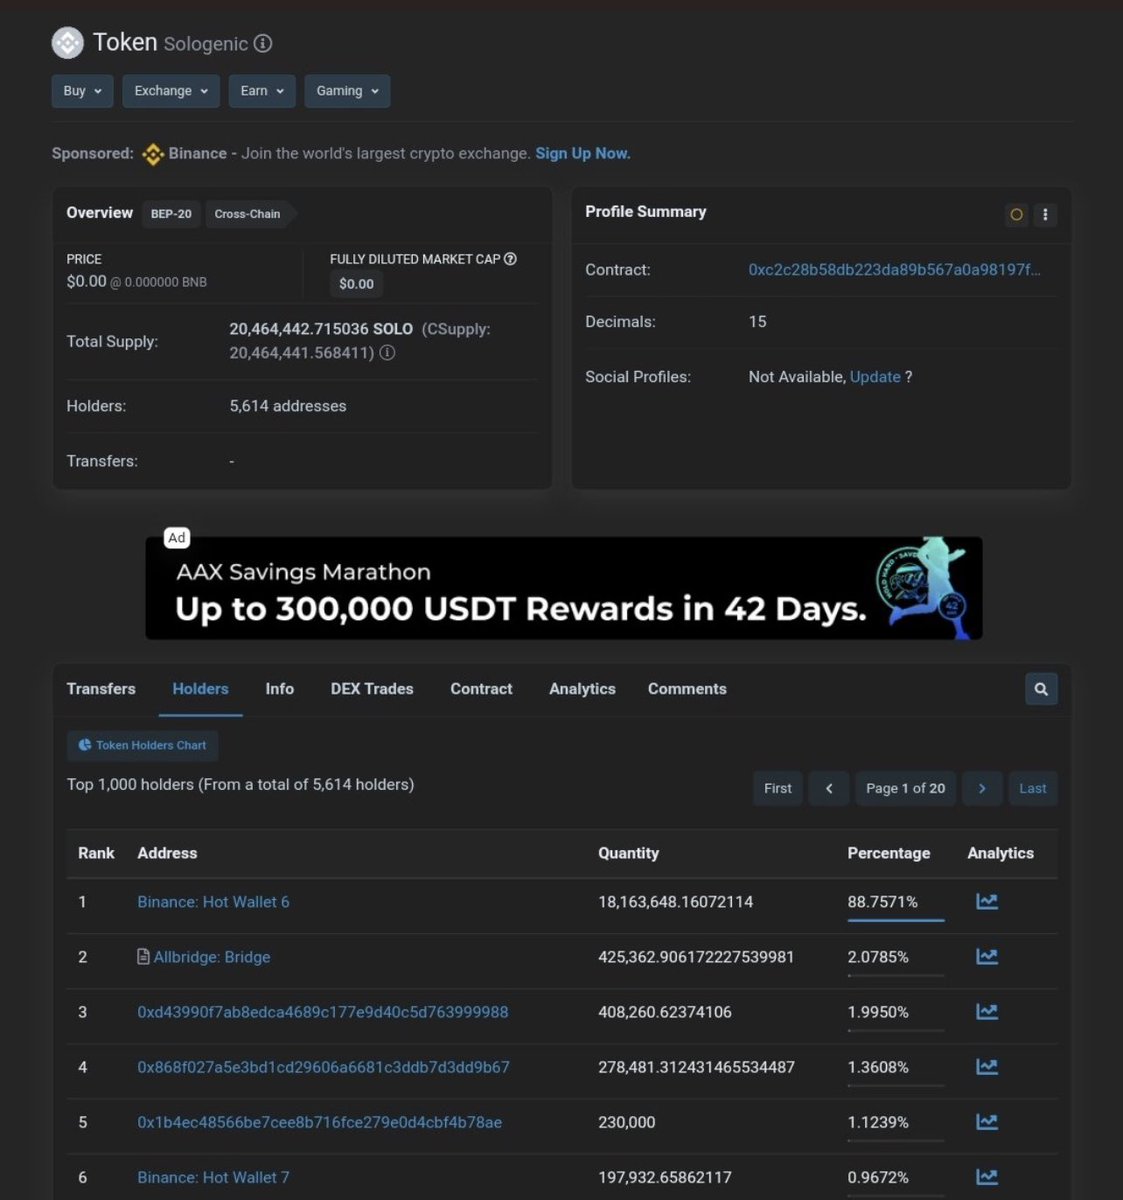Click the BEP-20 tag badge

pos(171,214)
